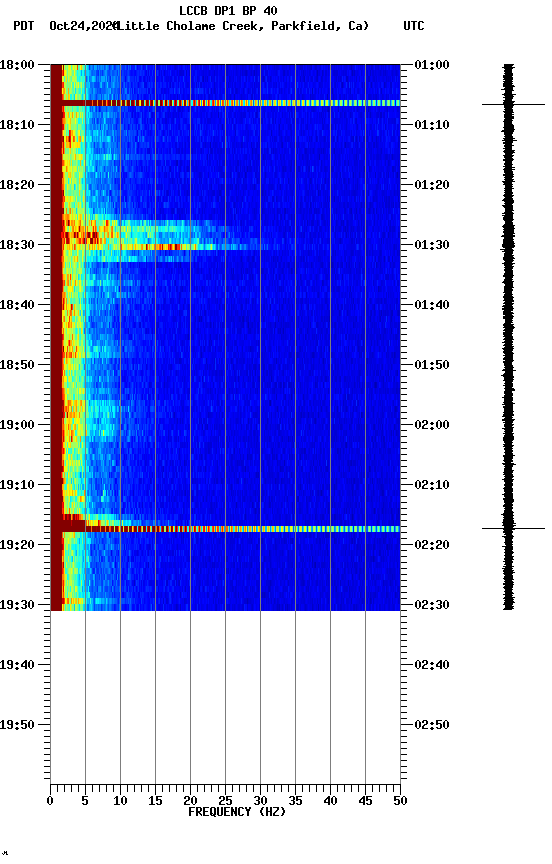Click the frequency axis label "20"
Screen dimensions: 552x864
pyautogui.click(x=190, y=801)
